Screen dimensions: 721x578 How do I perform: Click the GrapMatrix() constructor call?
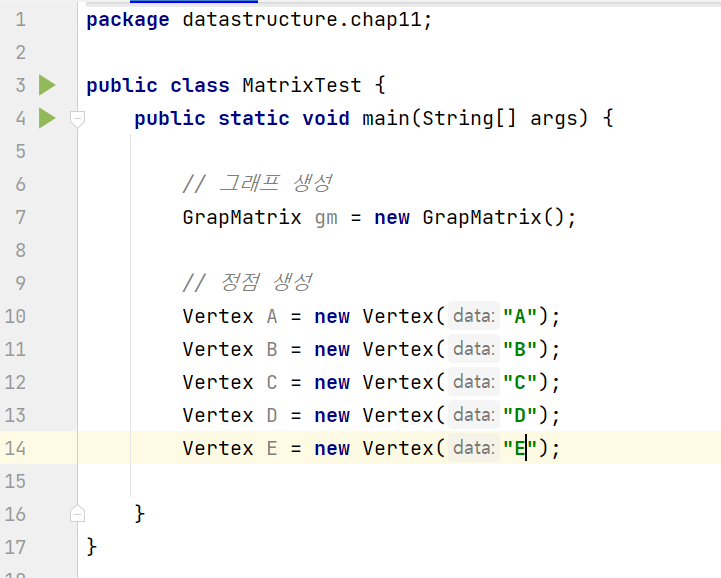coord(493,217)
